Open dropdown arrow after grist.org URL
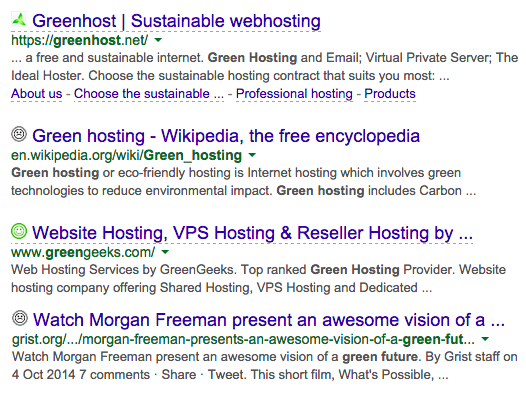 point(485,339)
